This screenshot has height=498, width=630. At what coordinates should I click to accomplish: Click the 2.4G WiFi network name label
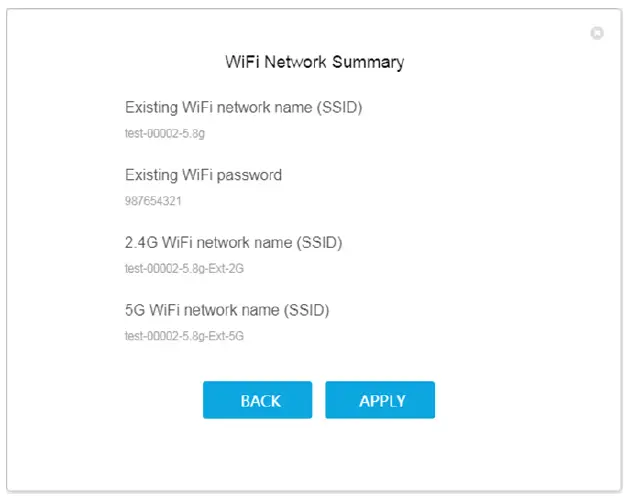click(x=234, y=242)
